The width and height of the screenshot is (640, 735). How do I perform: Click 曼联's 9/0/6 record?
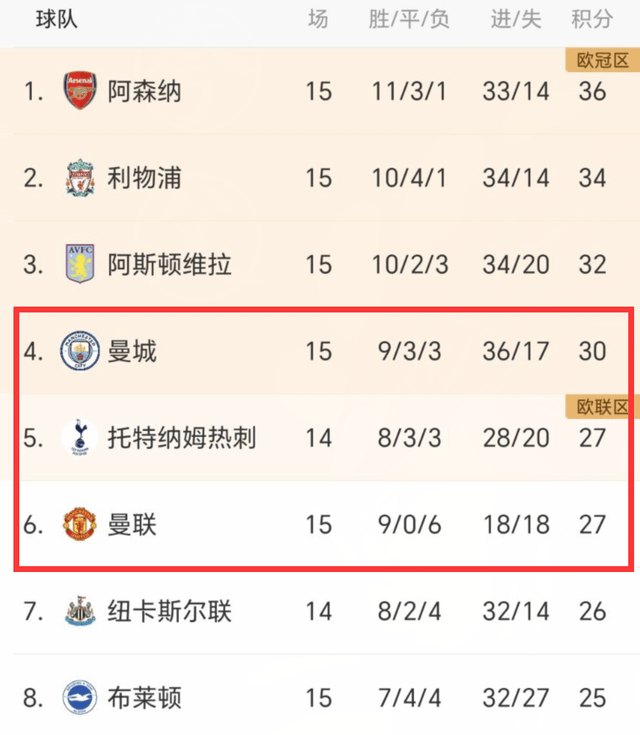pyautogui.click(x=409, y=525)
